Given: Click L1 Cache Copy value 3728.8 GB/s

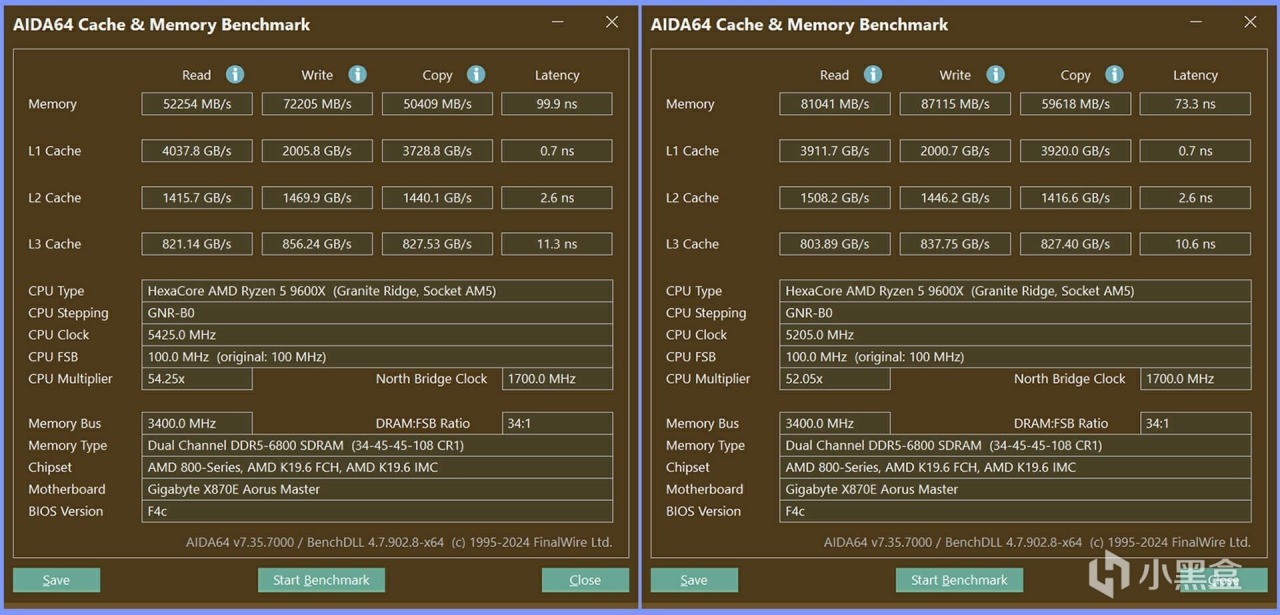Looking at the screenshot, I should click(437, 151).
